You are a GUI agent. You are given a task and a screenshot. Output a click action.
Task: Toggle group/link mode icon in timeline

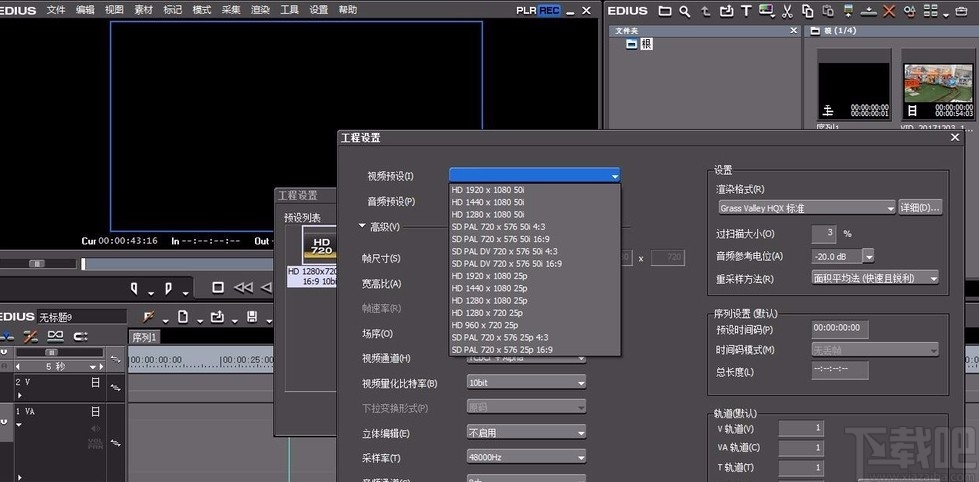click(x=56, y=337)
